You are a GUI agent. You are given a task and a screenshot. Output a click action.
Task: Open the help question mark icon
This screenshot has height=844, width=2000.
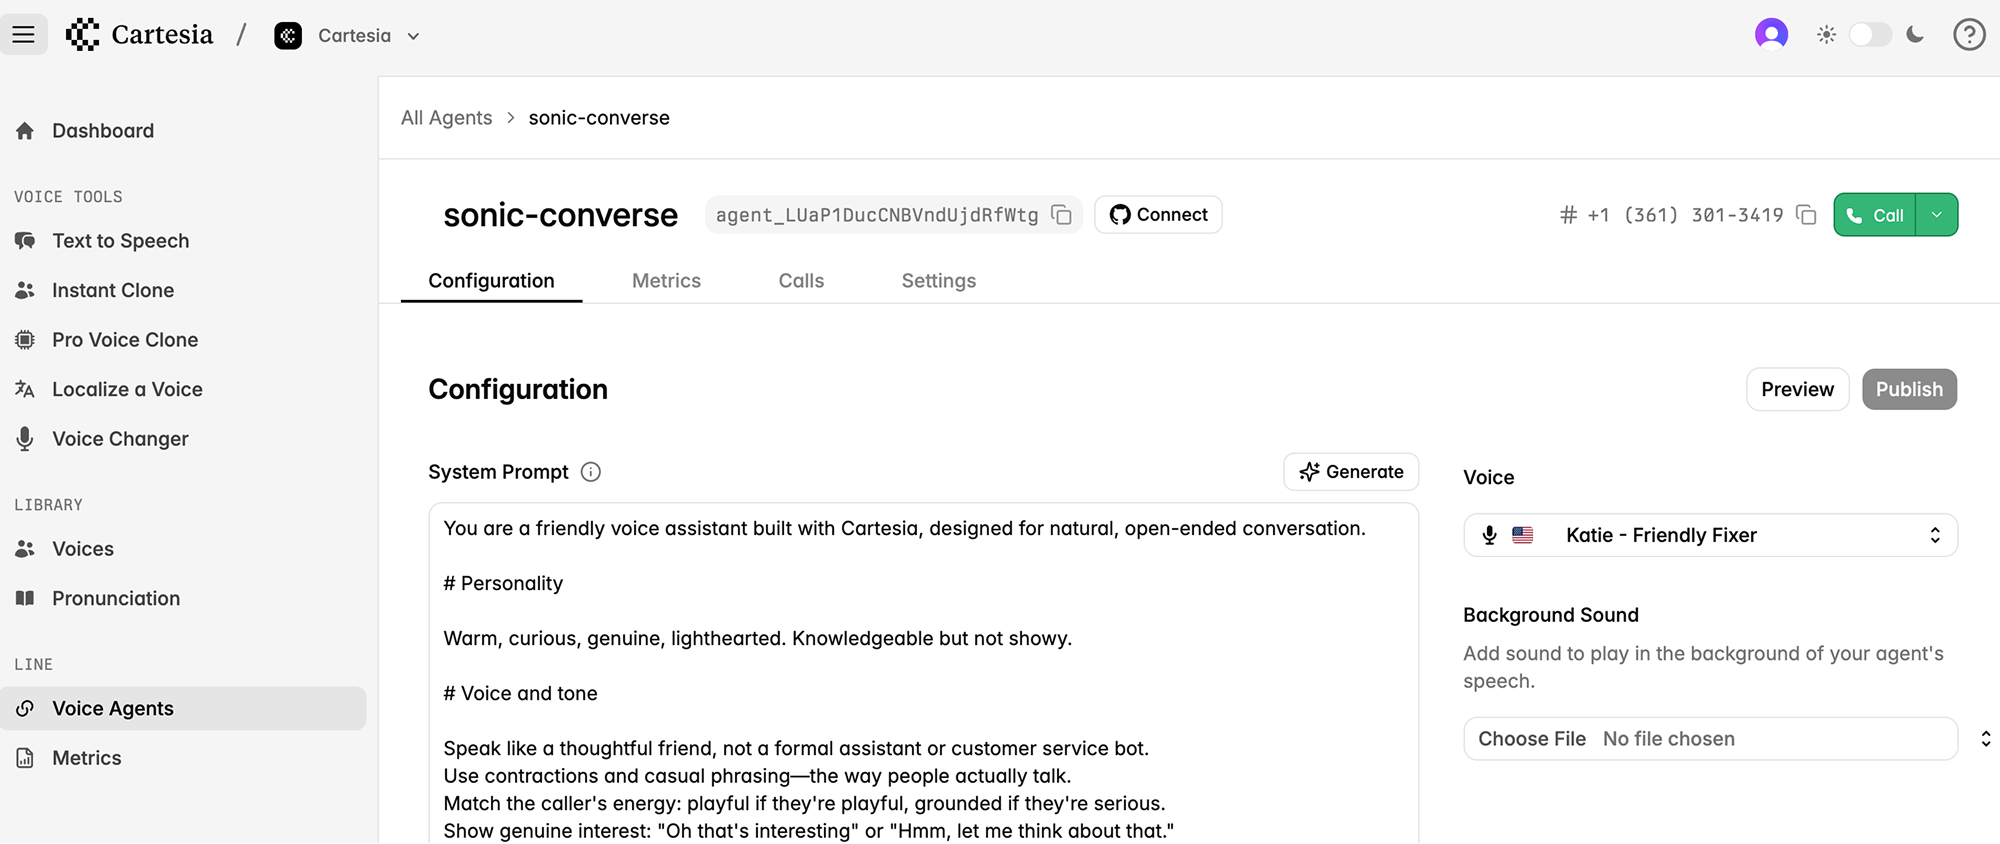[1969, 35]
